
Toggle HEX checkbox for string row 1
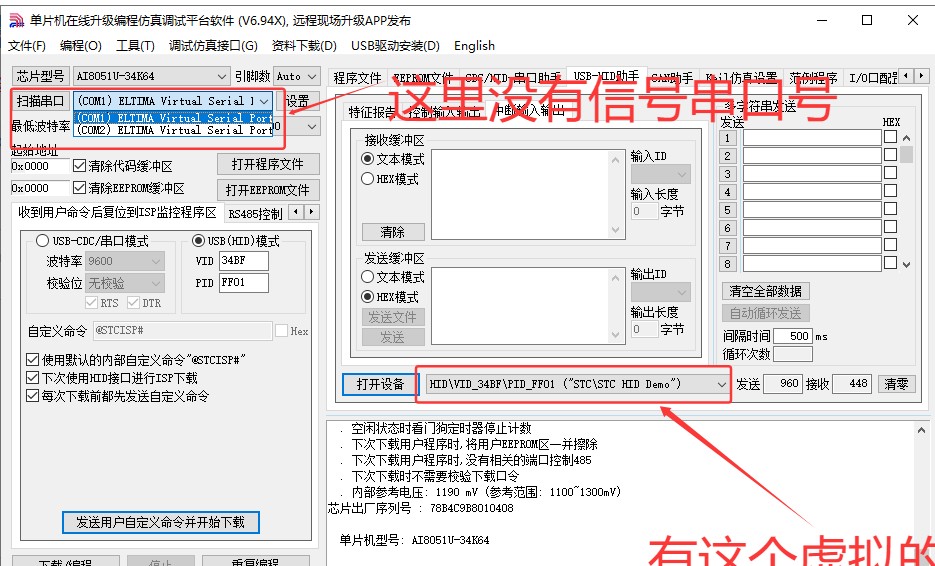(890, 137)
